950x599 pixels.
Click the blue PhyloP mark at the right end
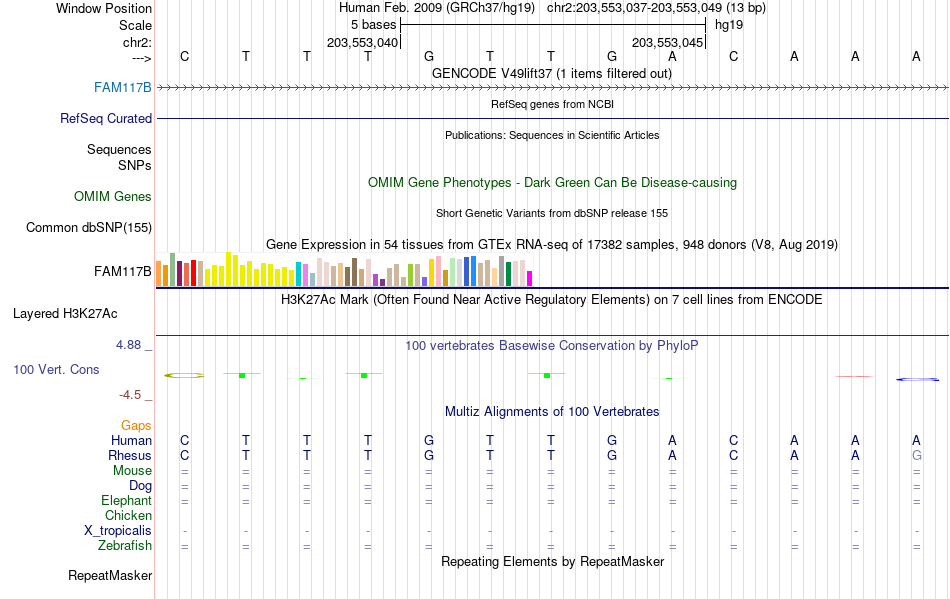(x=917, y=379)
